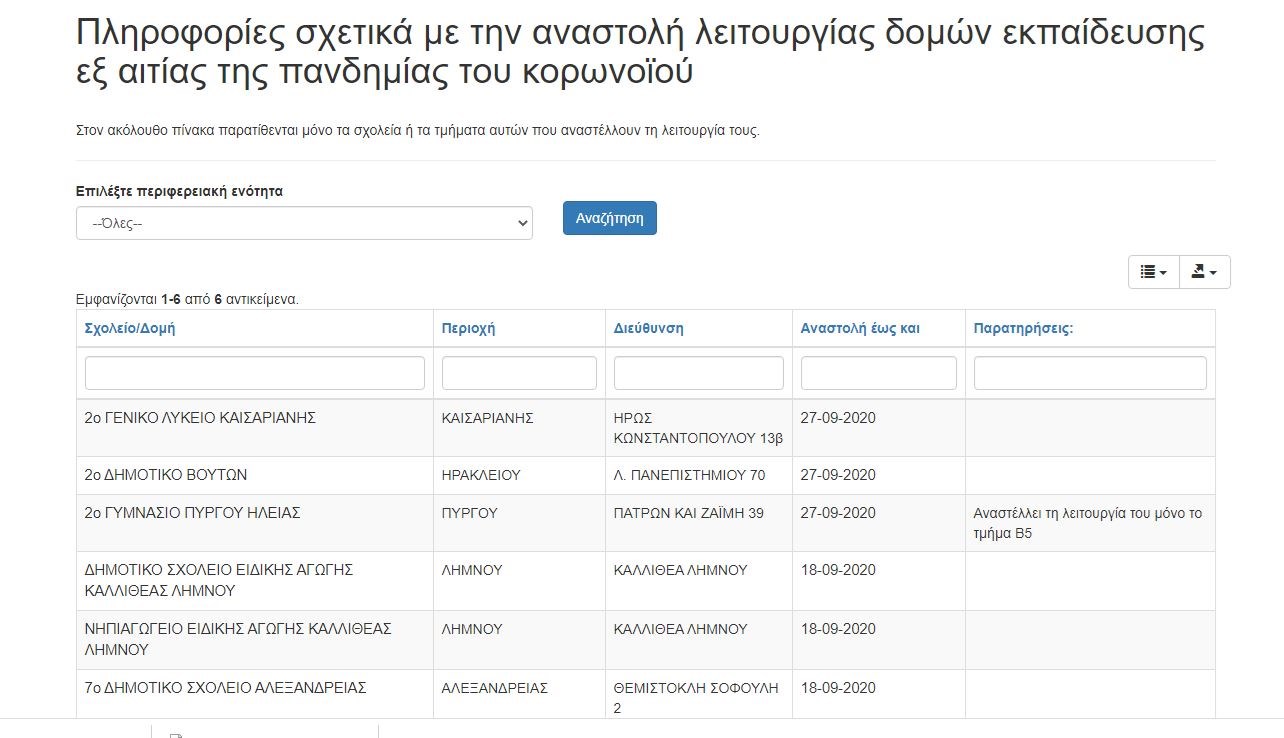The width and height of the screenshot is (1284, 738).
Task: Sort by Περιοχή column header
Action: click(468, 328)
